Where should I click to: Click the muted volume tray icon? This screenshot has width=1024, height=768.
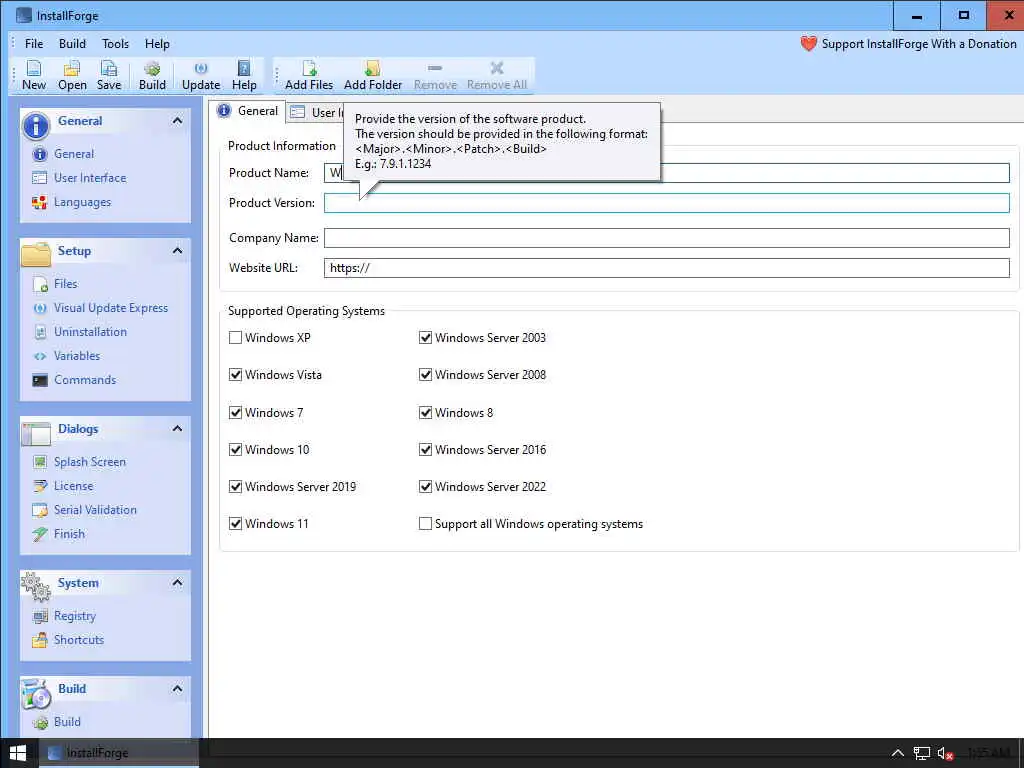(945, 754)
